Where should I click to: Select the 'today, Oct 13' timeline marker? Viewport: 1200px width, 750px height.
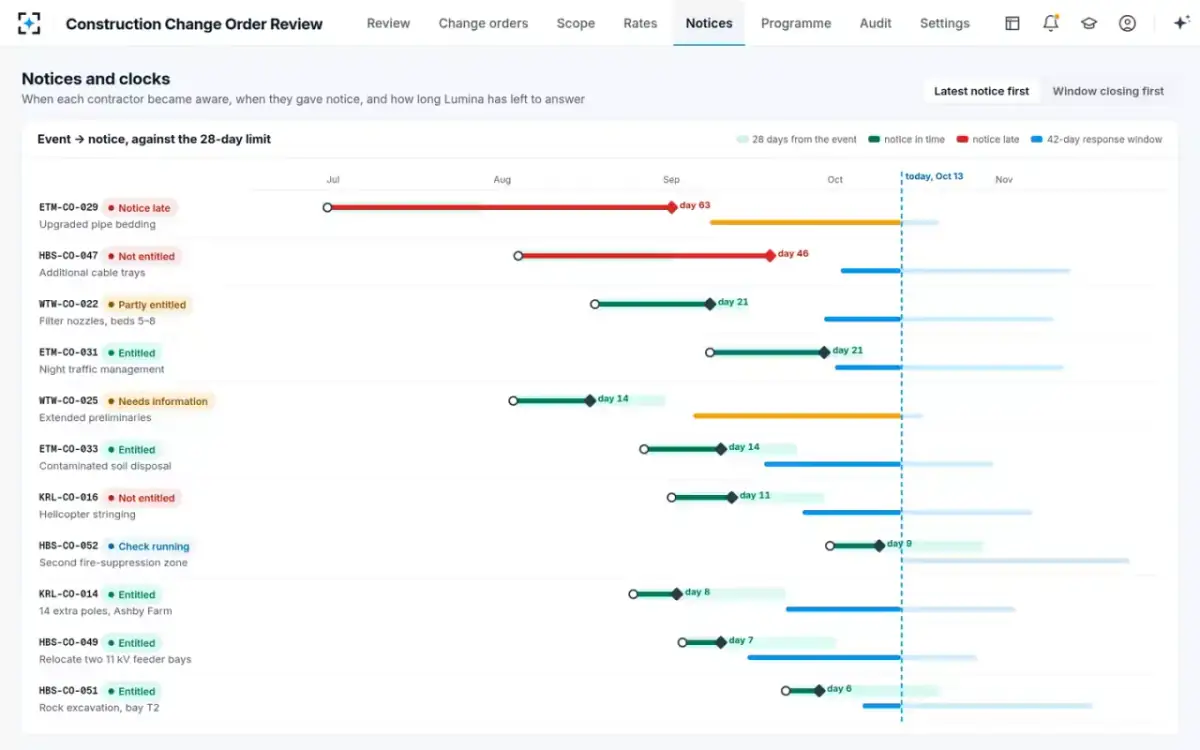tap(933, 176)
